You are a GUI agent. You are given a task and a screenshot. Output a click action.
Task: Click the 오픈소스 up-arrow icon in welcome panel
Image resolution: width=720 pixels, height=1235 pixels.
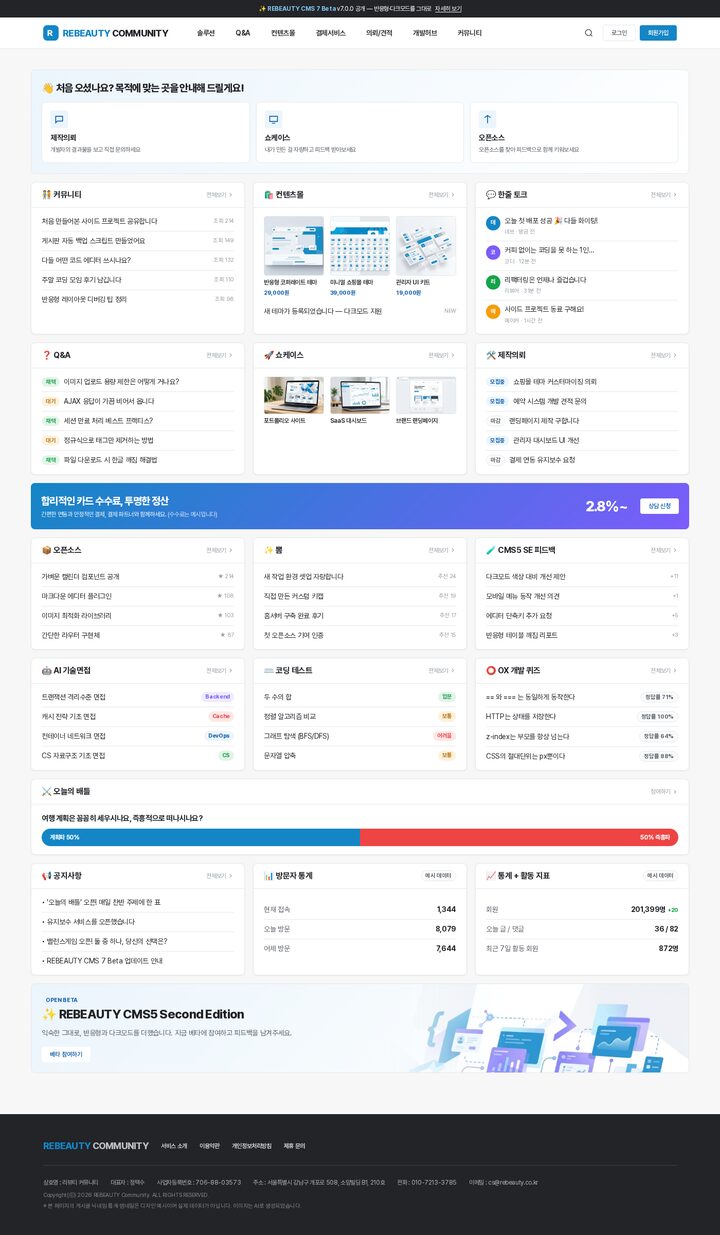[x=487, y=118]
